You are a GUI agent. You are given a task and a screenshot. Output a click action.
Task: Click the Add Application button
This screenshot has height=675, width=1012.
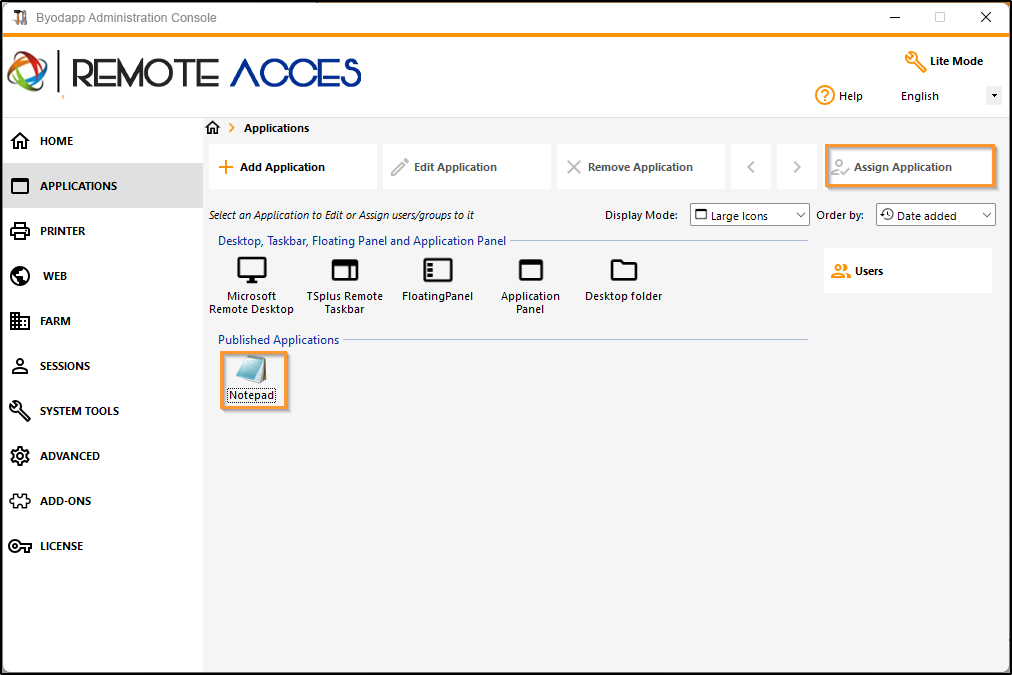(x=293, y=167)
